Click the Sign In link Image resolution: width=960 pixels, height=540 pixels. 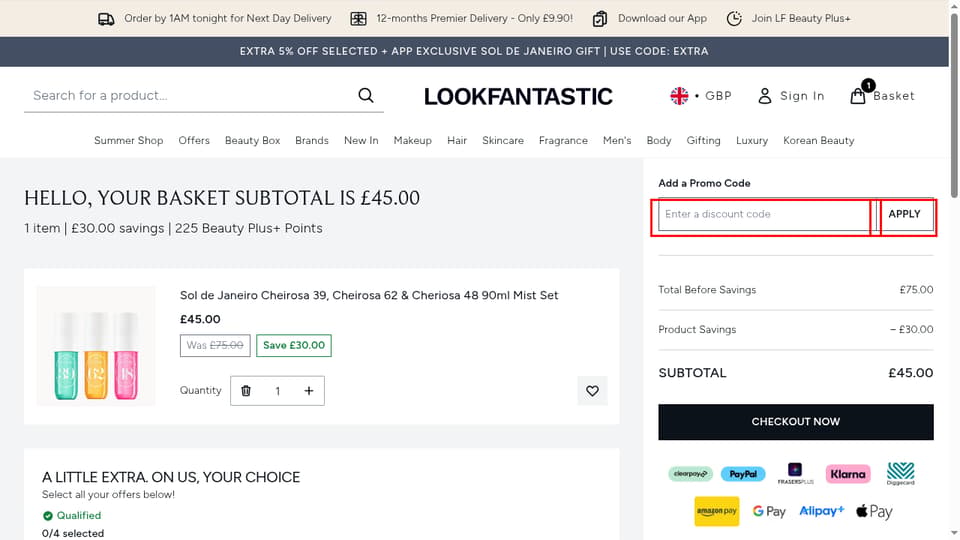tap(802, 96)
